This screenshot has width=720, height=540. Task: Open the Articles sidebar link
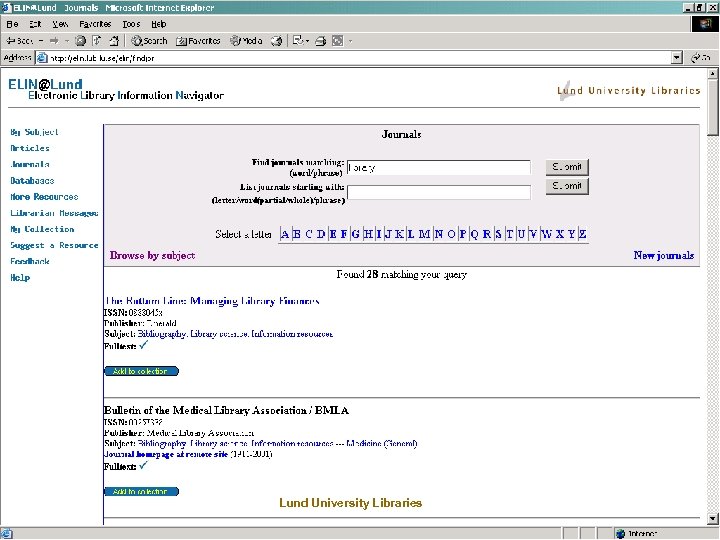coord(30,148)
